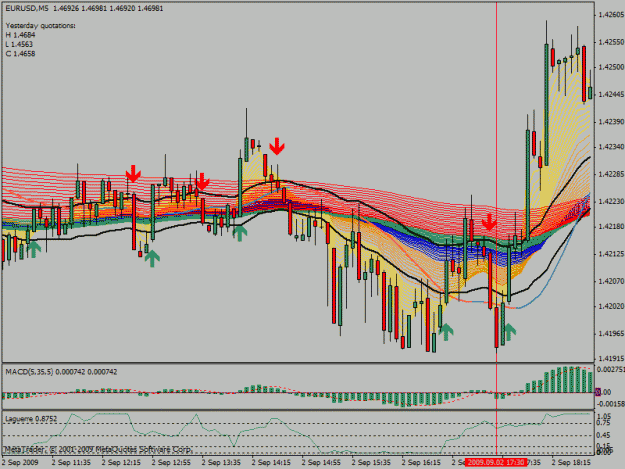The image size is (625, 469).
Task: Click the 1.41915 price axis label
Action: (x=611, y=359)
